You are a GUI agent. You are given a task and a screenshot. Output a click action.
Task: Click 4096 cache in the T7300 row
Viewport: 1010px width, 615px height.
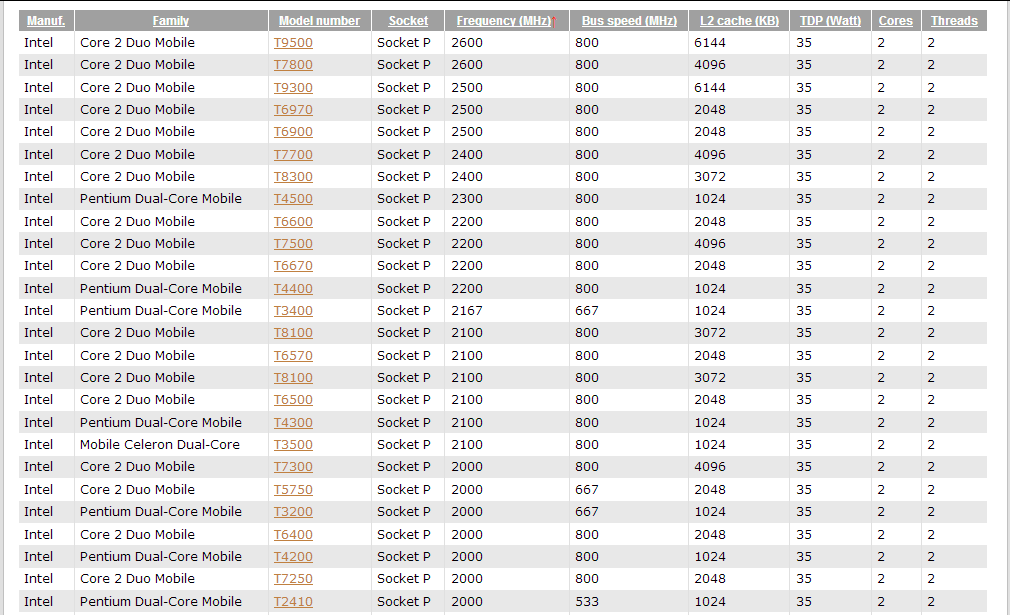710,466
